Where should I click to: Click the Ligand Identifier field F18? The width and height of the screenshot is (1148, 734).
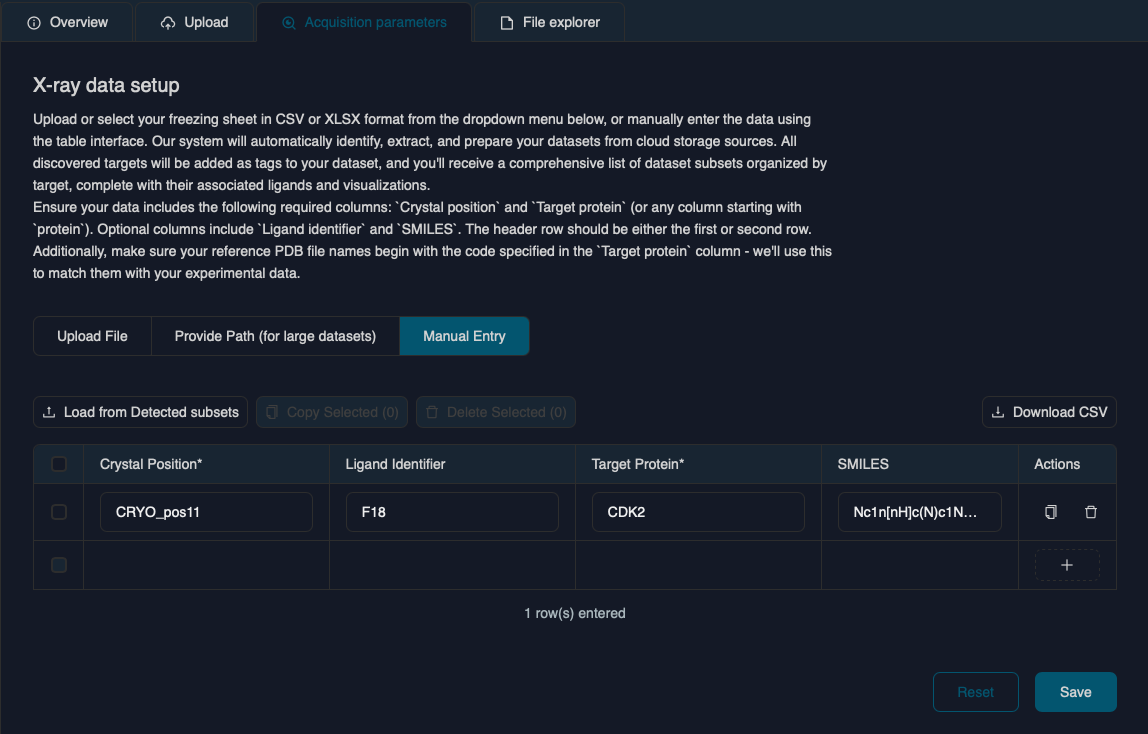pyautogui.click(x=452, y=512)
